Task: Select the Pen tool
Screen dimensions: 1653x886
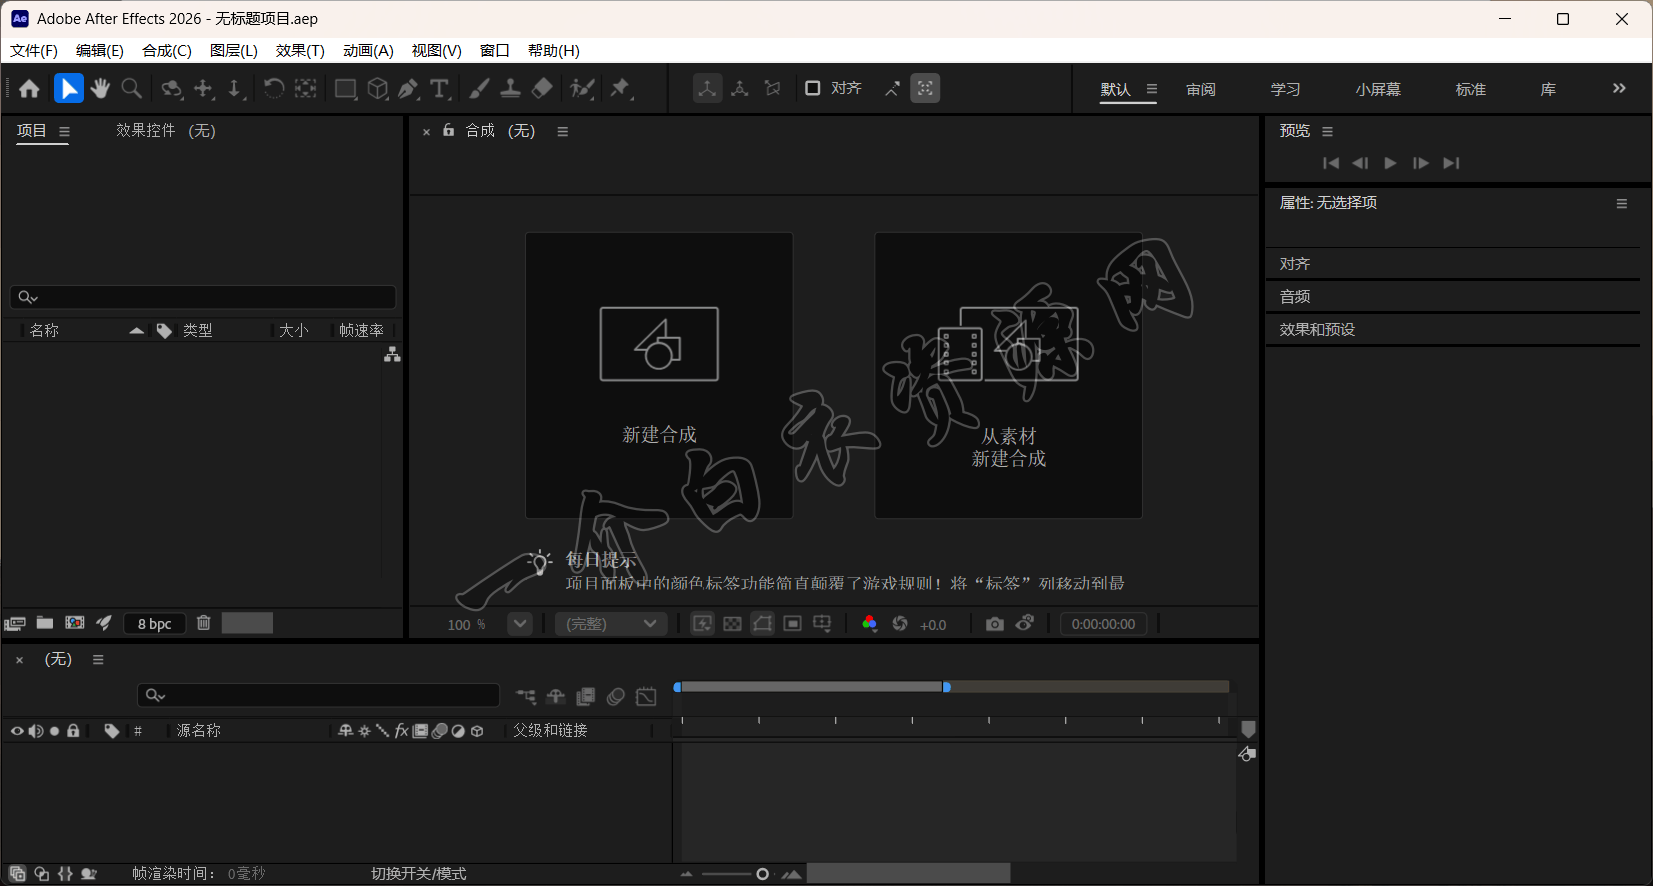Action: (408, 89)
